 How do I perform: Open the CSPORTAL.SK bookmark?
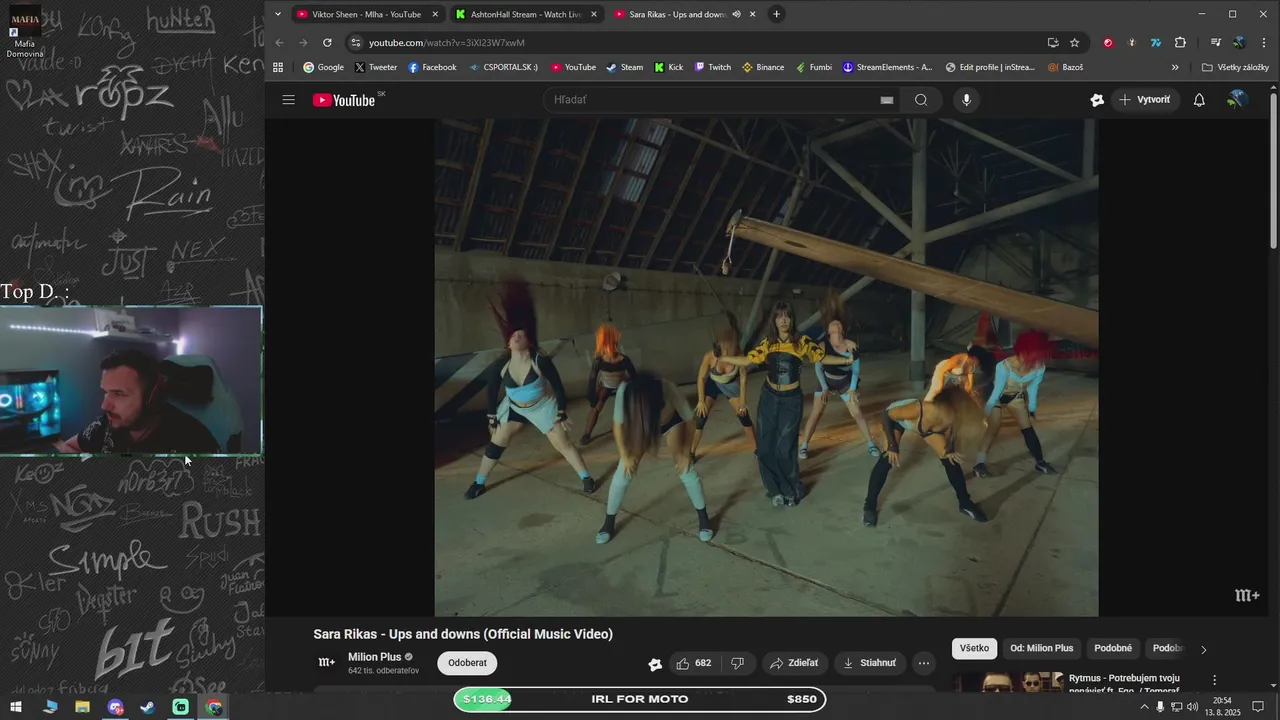click(x=503, y=67)
